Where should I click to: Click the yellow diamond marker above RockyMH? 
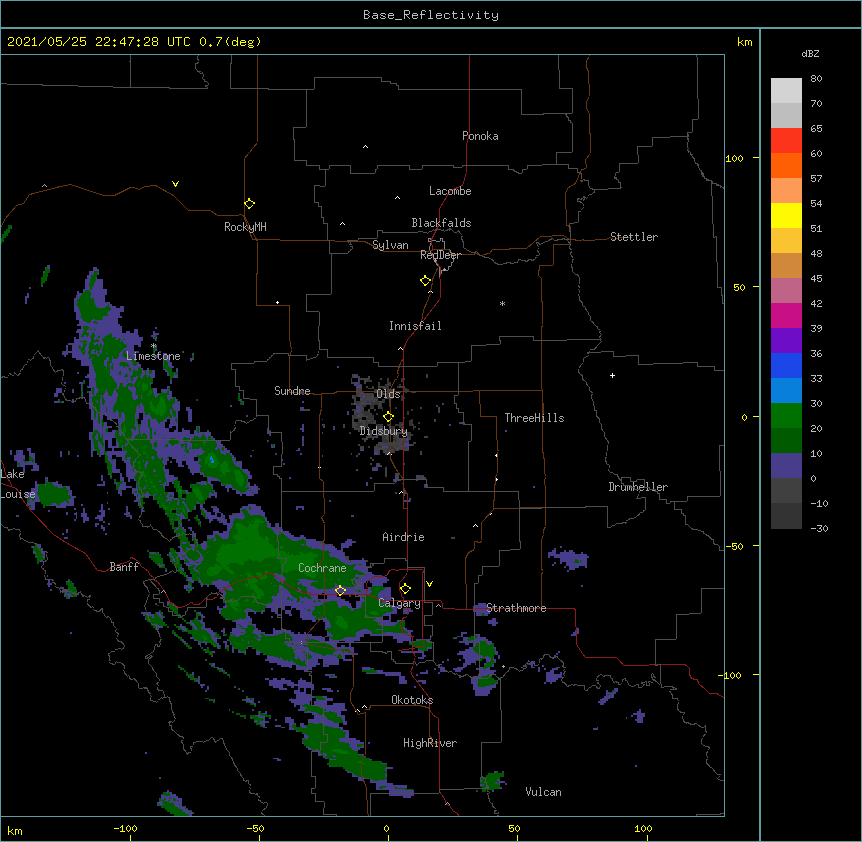250,204
